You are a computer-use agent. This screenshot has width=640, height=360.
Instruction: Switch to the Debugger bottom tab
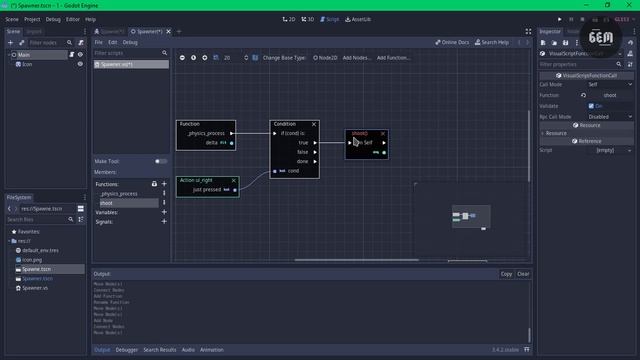[x=127, y=350]
